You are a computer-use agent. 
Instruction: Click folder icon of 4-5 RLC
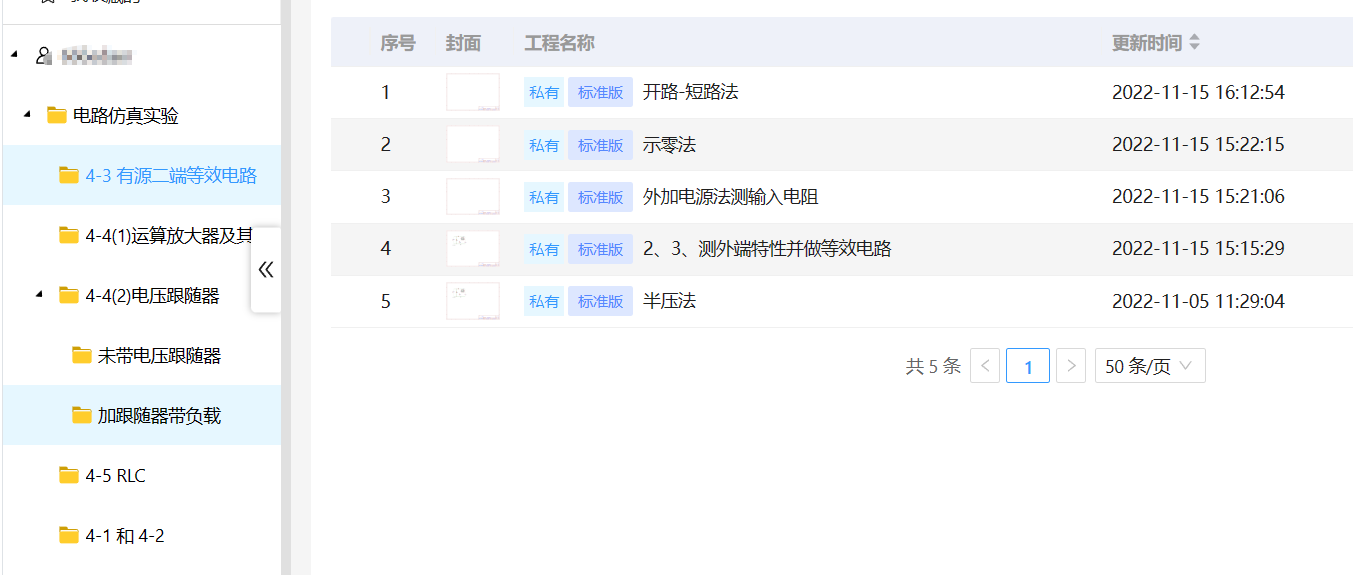click(69, 476)
